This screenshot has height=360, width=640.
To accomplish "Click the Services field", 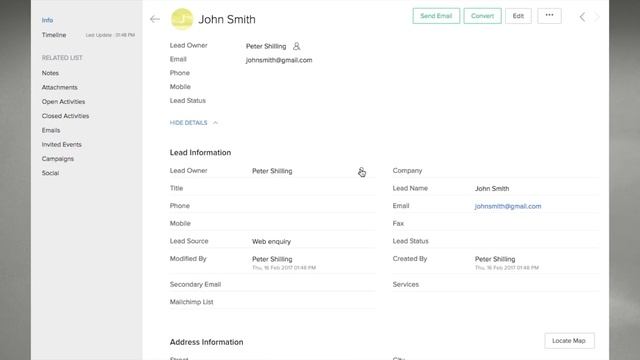I will (496, 284).
